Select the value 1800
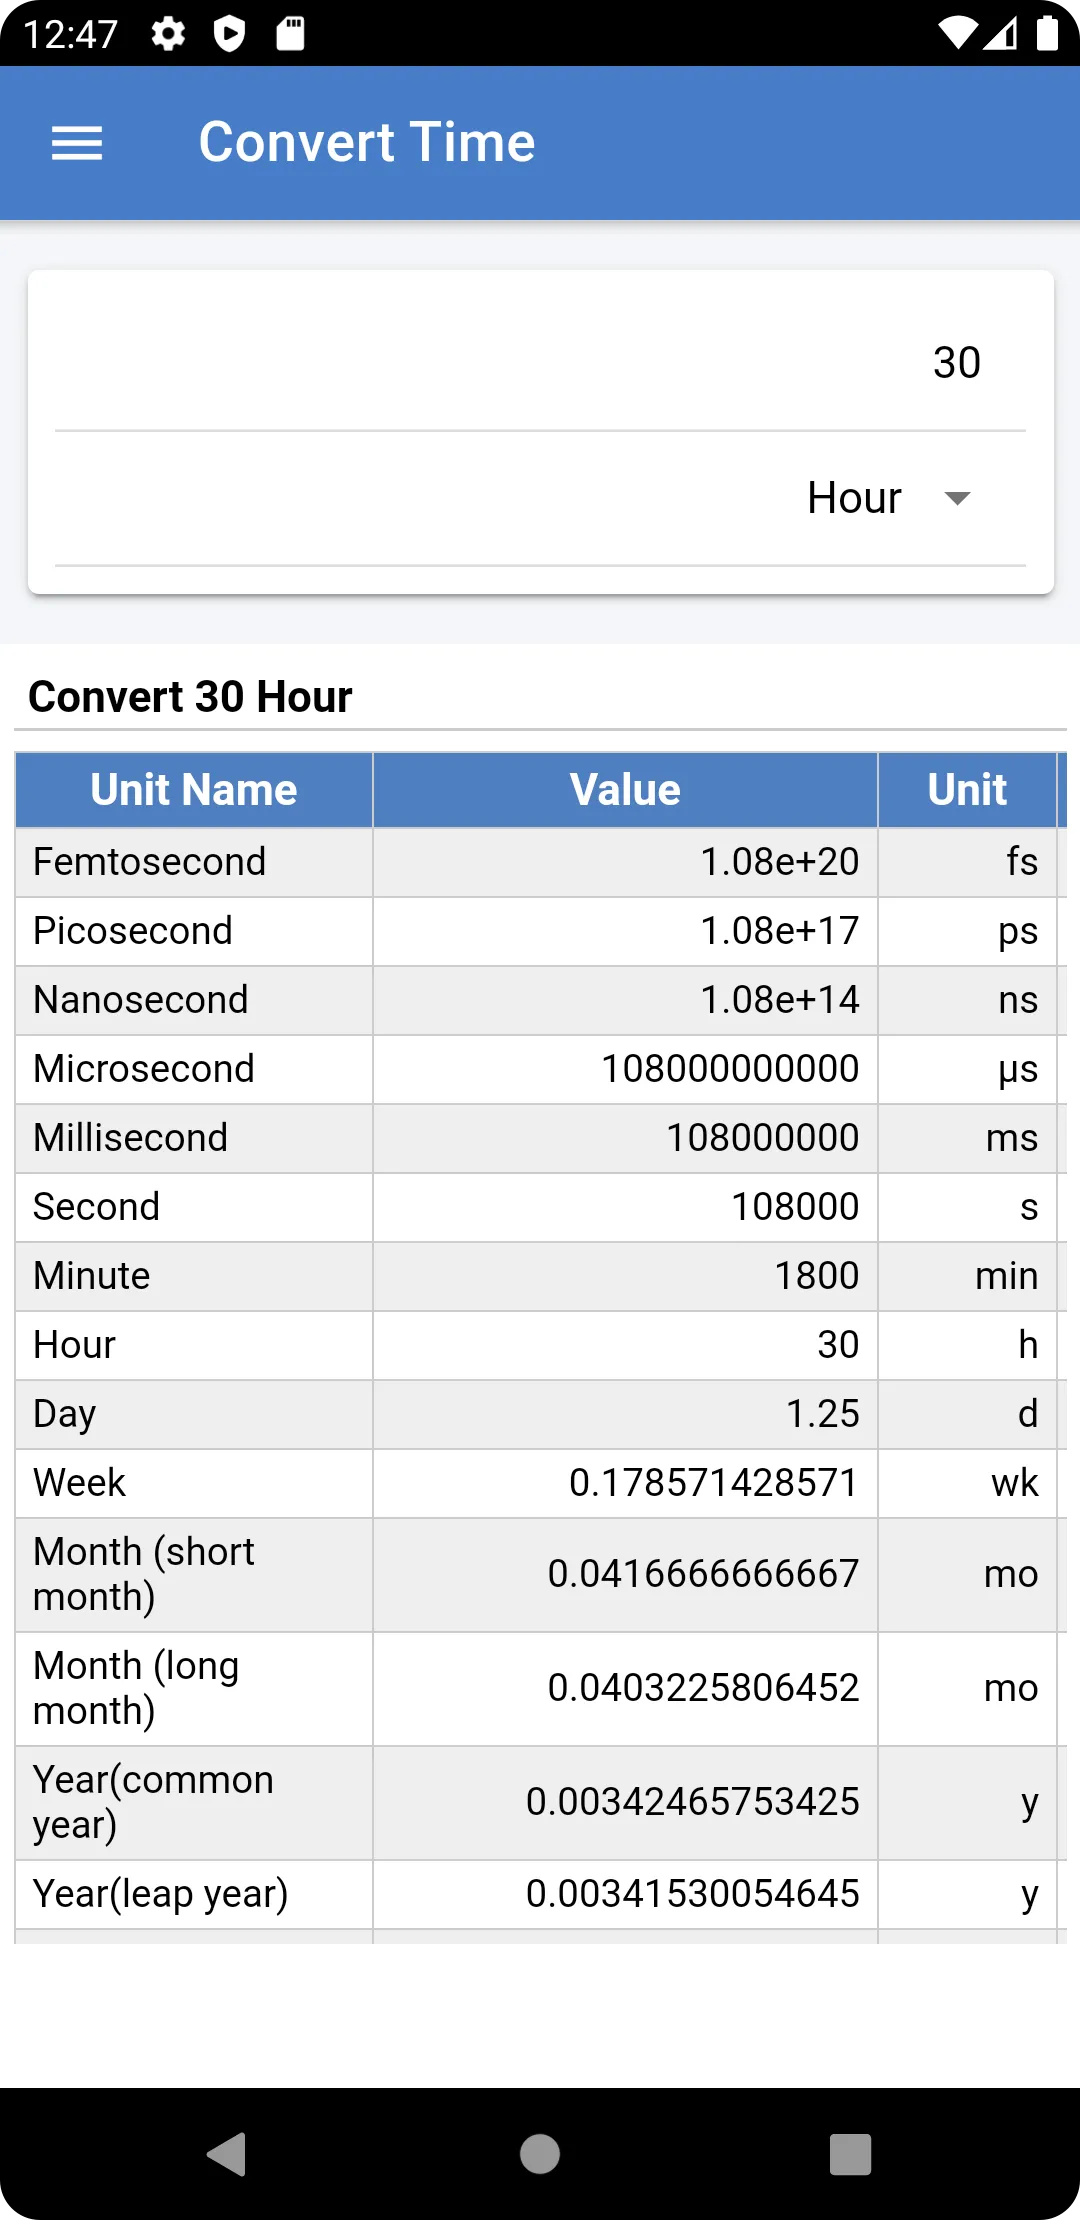Screen dimensions: 1080x2220 coord(817,1276)
